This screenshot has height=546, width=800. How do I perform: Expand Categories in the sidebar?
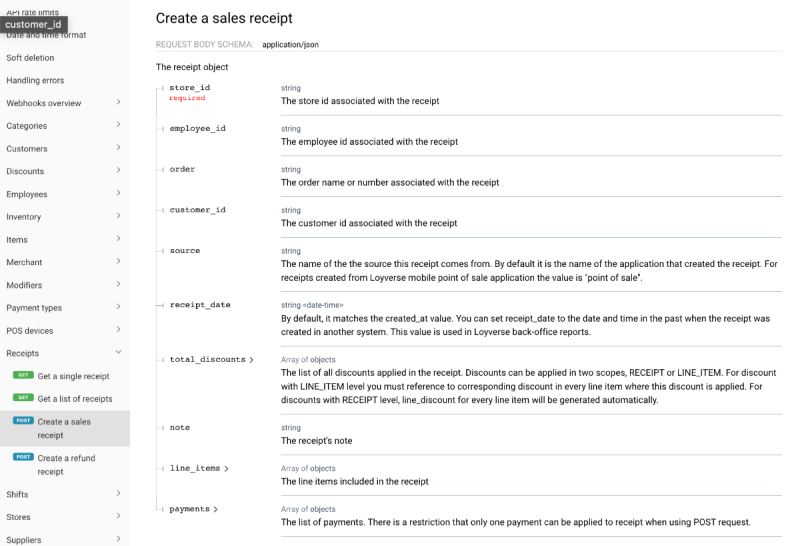pyautogui.click(x=64, y=126)
